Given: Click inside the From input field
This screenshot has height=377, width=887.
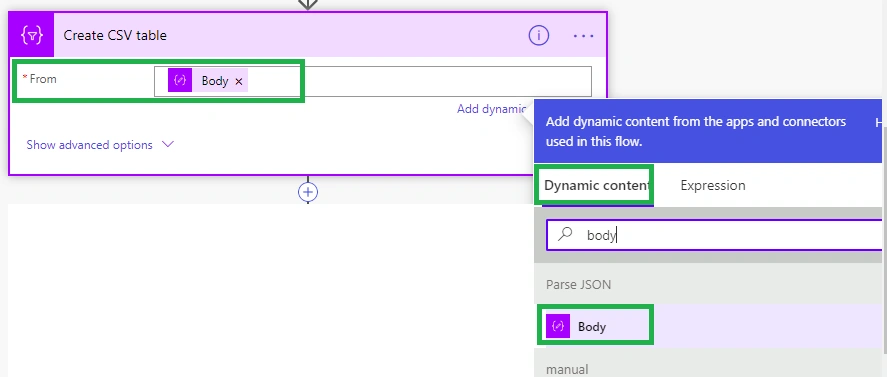Looking at the screenshot, I should [x=373, y=82].
